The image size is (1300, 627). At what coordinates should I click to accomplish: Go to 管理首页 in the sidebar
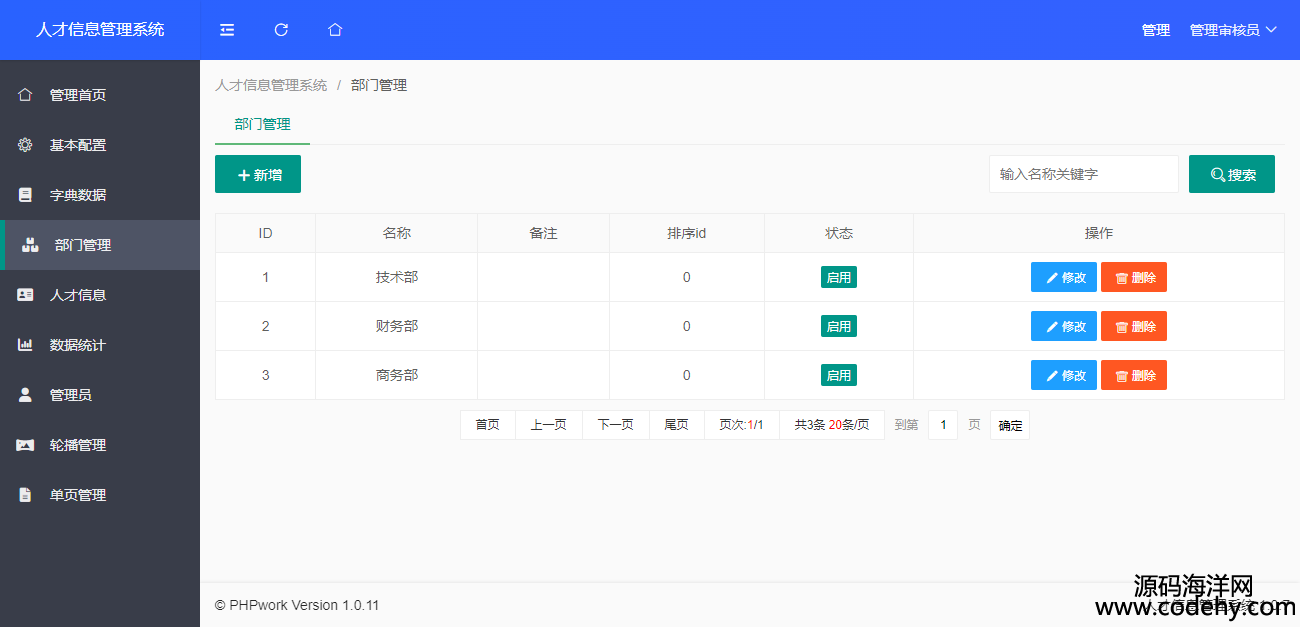[77, 95]
